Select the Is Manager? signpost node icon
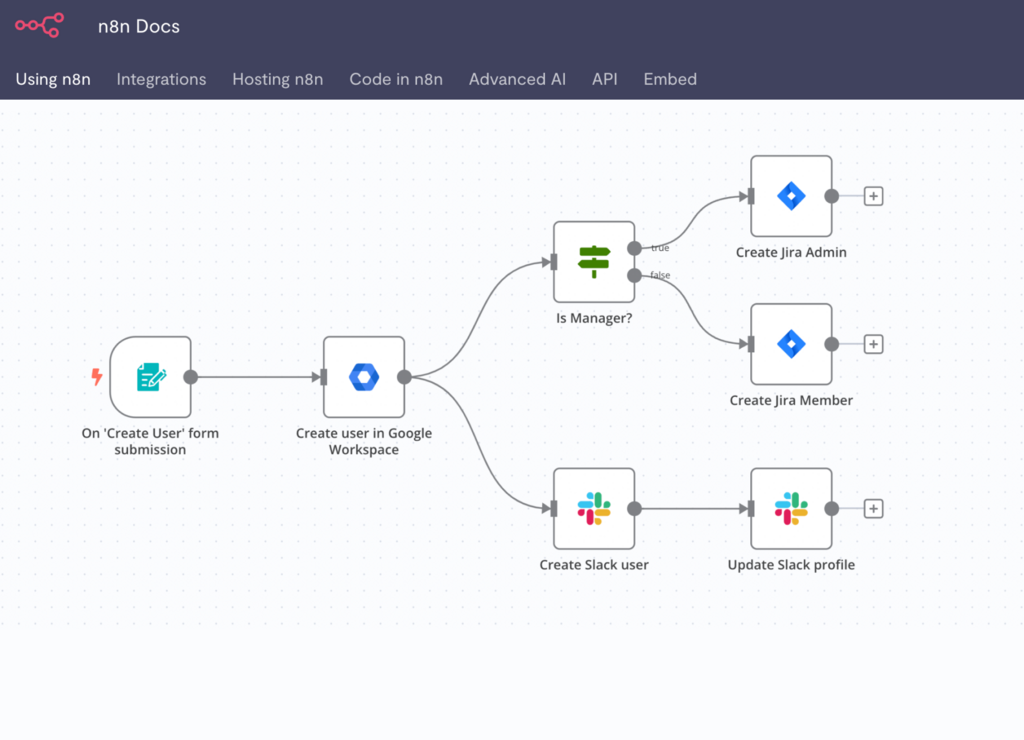Image resolution: width=1024 pixels, height=740 pixels. point(594,262)
